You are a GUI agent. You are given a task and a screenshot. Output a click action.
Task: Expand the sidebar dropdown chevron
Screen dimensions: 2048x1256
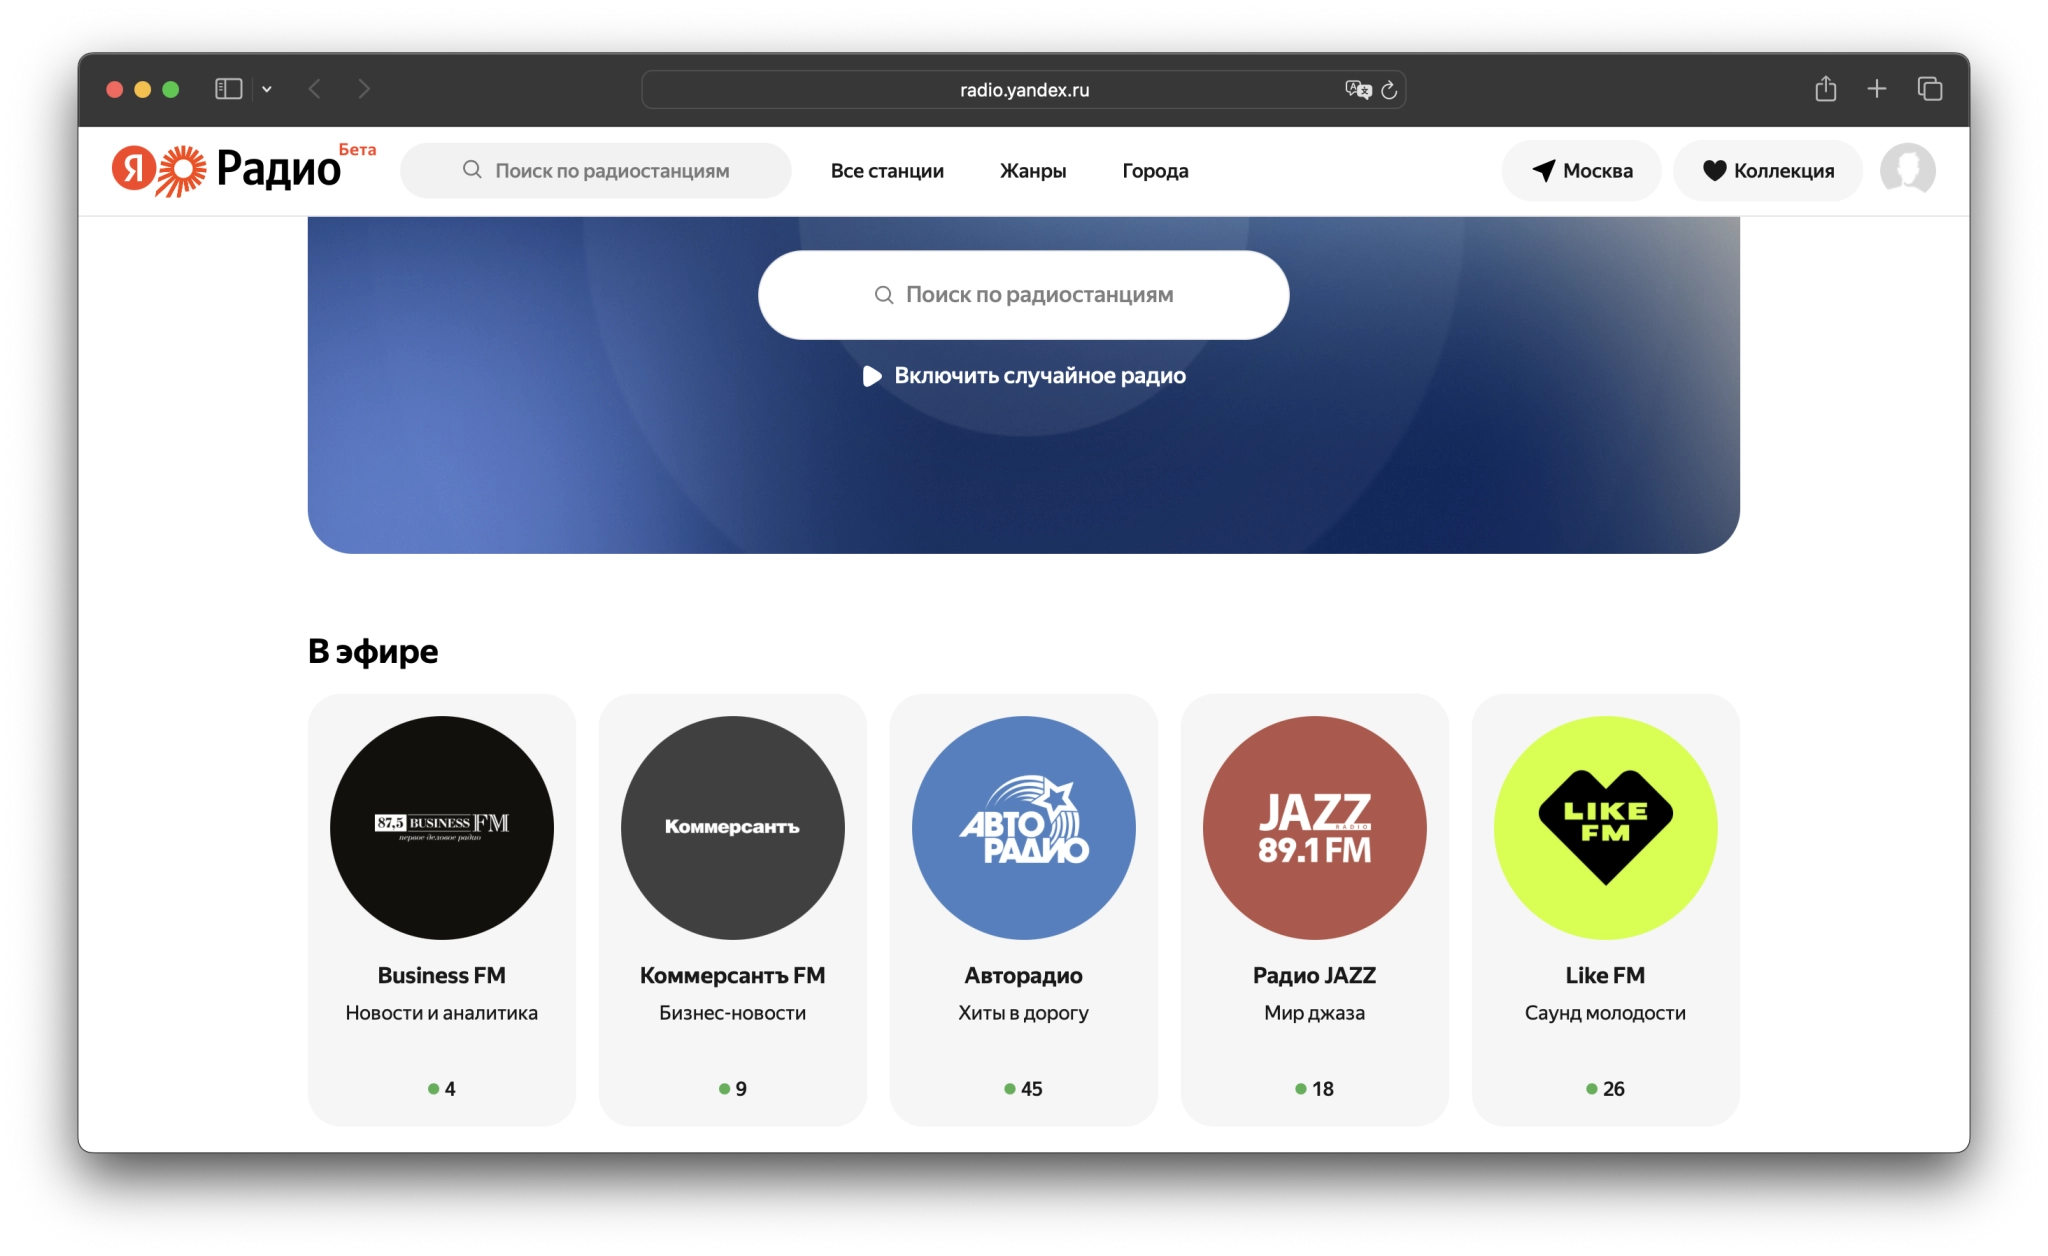(x=267, y=89)
